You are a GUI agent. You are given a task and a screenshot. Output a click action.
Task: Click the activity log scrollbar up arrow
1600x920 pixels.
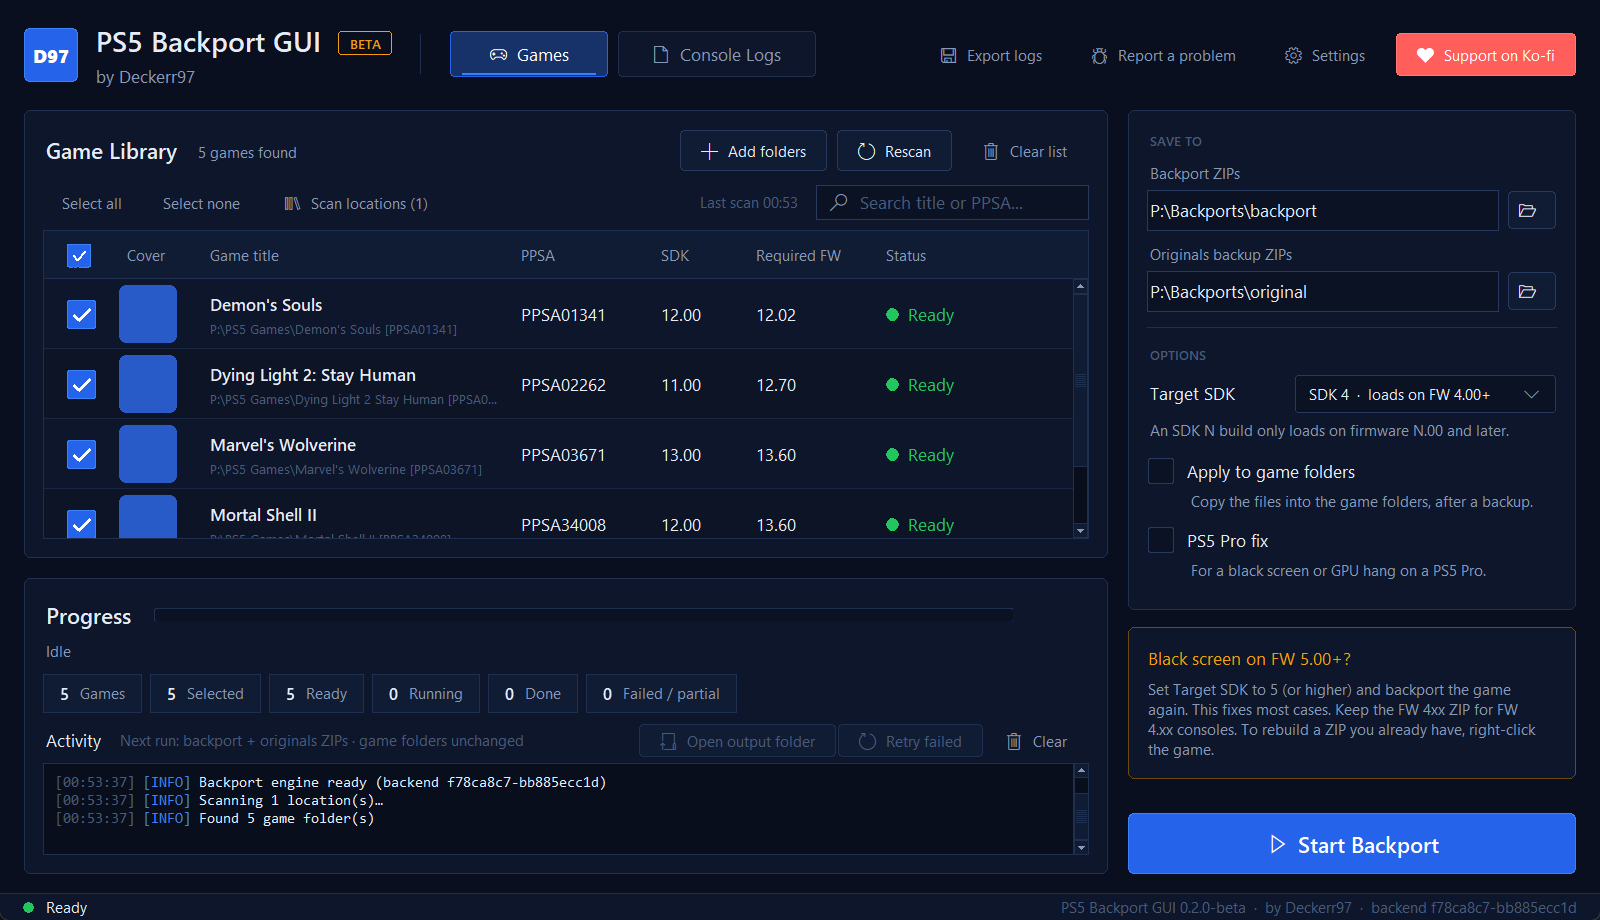click(1080, 771)
